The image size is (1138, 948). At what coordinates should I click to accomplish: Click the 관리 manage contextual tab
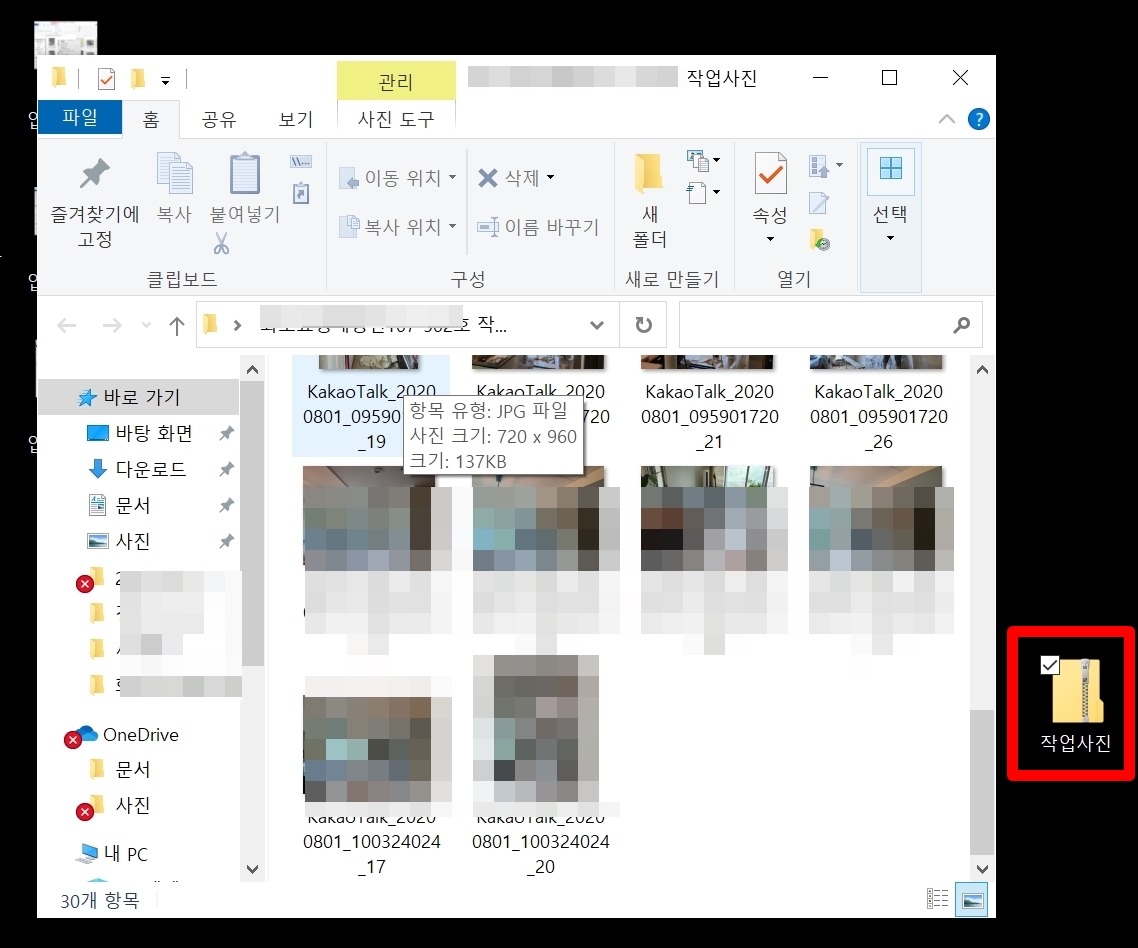396,81
